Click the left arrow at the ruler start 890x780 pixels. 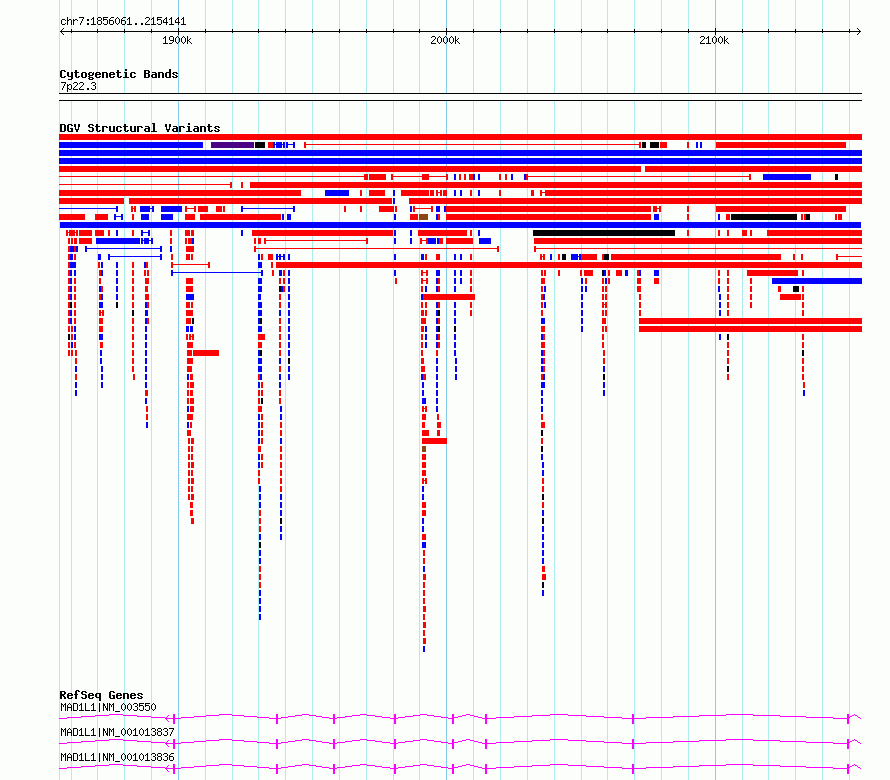(x=62, y=31)
